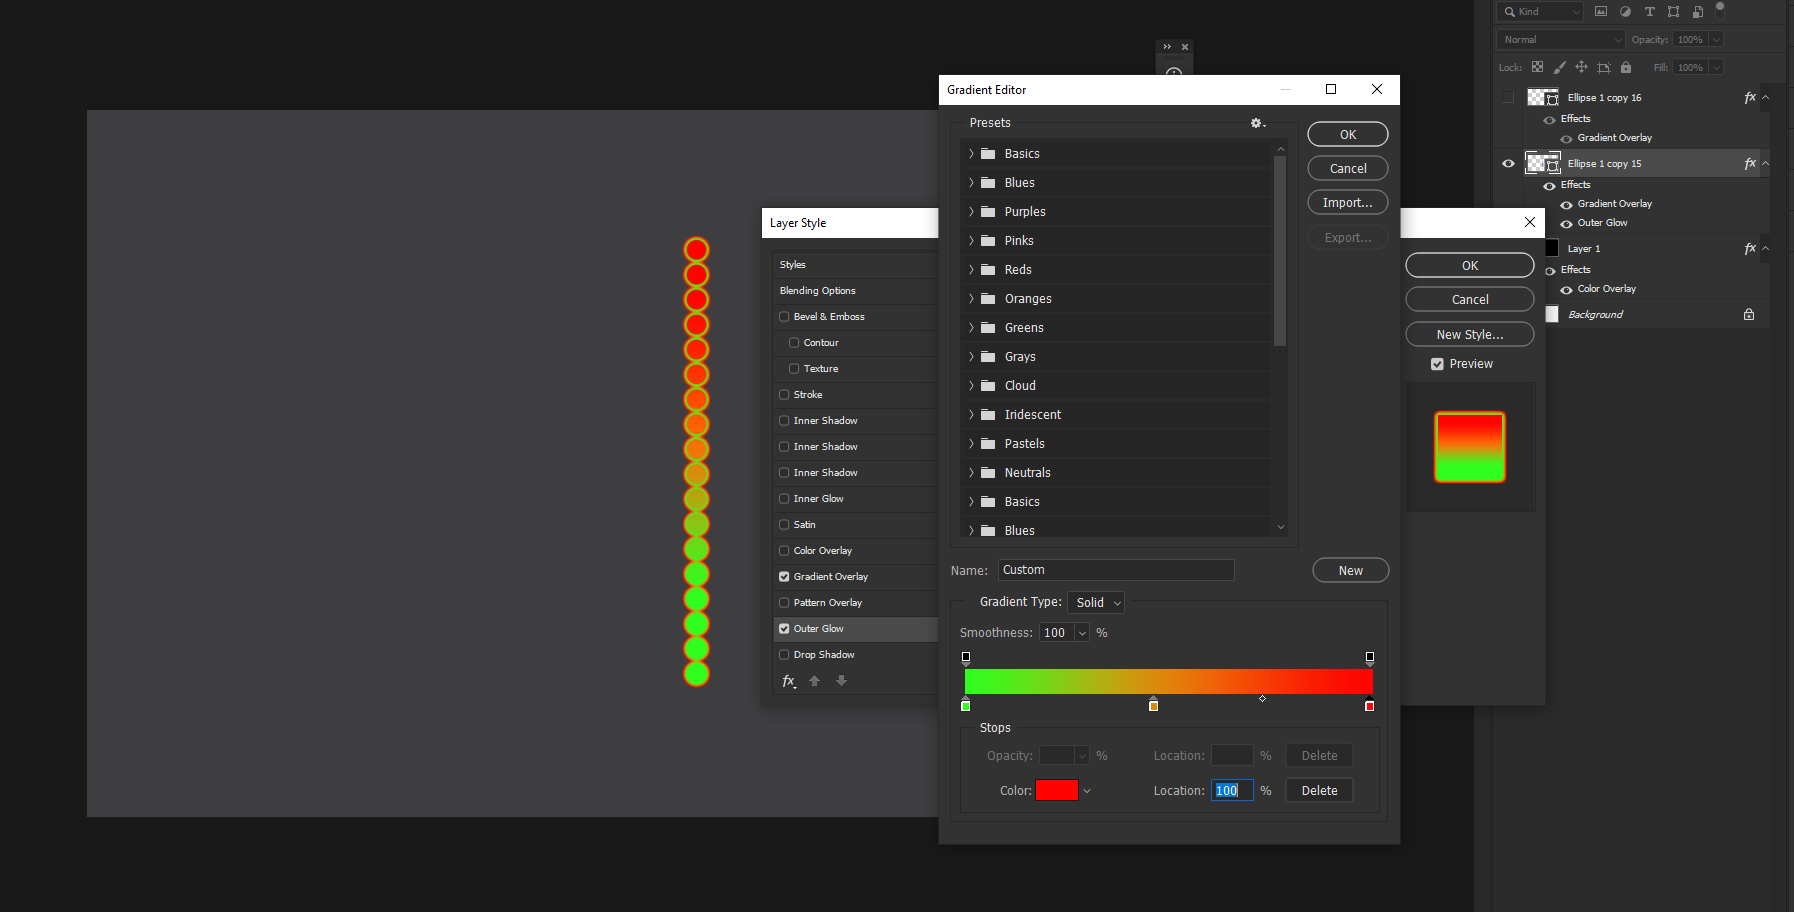Click the filter type layers icon

click(x=1650, y=11)
